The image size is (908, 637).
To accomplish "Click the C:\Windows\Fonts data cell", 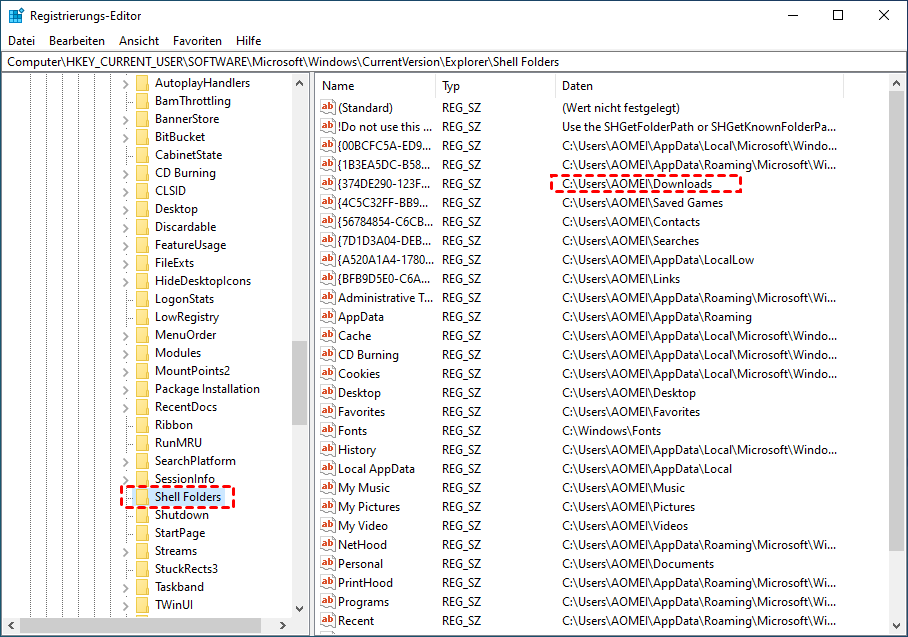I will (x=612, y=430).
